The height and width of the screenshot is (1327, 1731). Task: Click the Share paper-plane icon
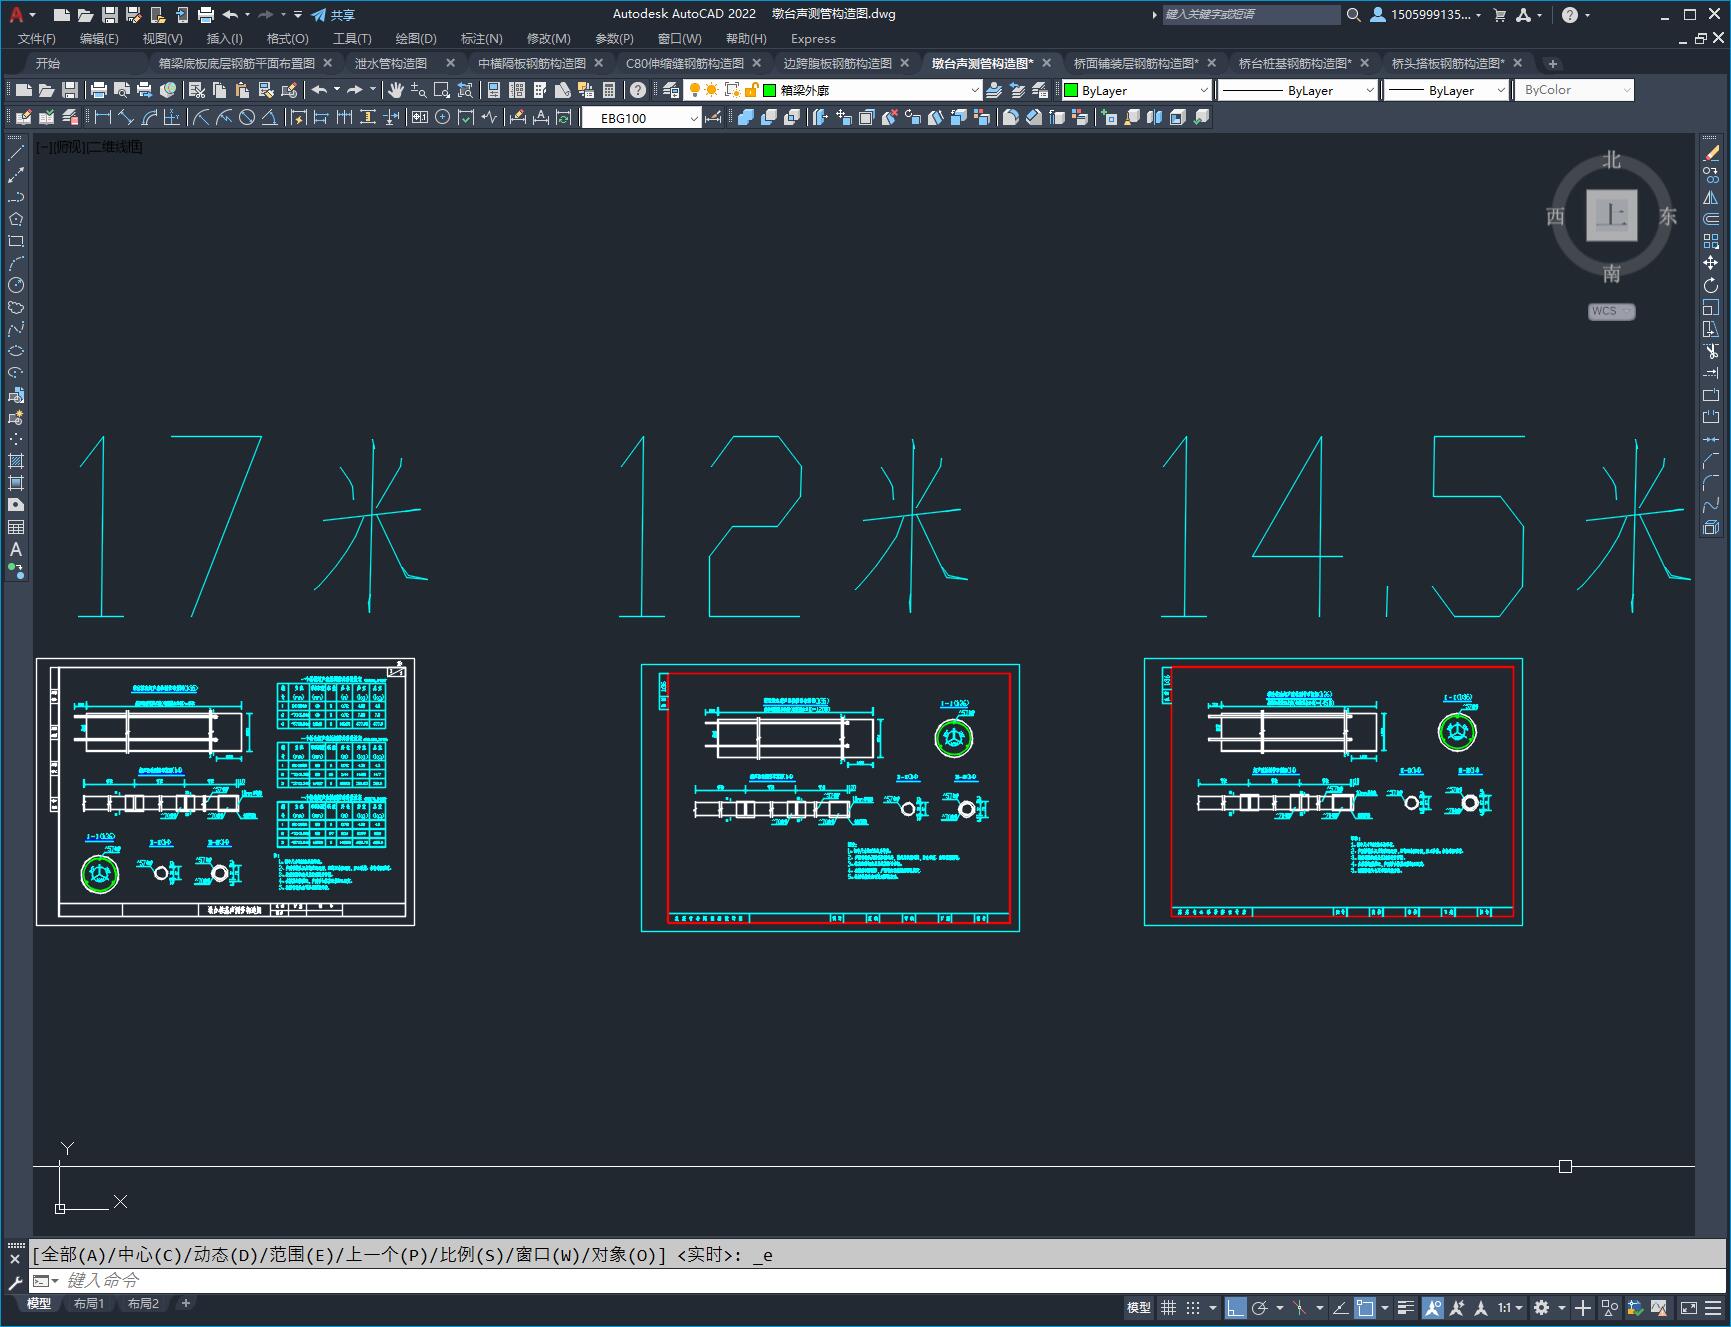tap(319, 15)
